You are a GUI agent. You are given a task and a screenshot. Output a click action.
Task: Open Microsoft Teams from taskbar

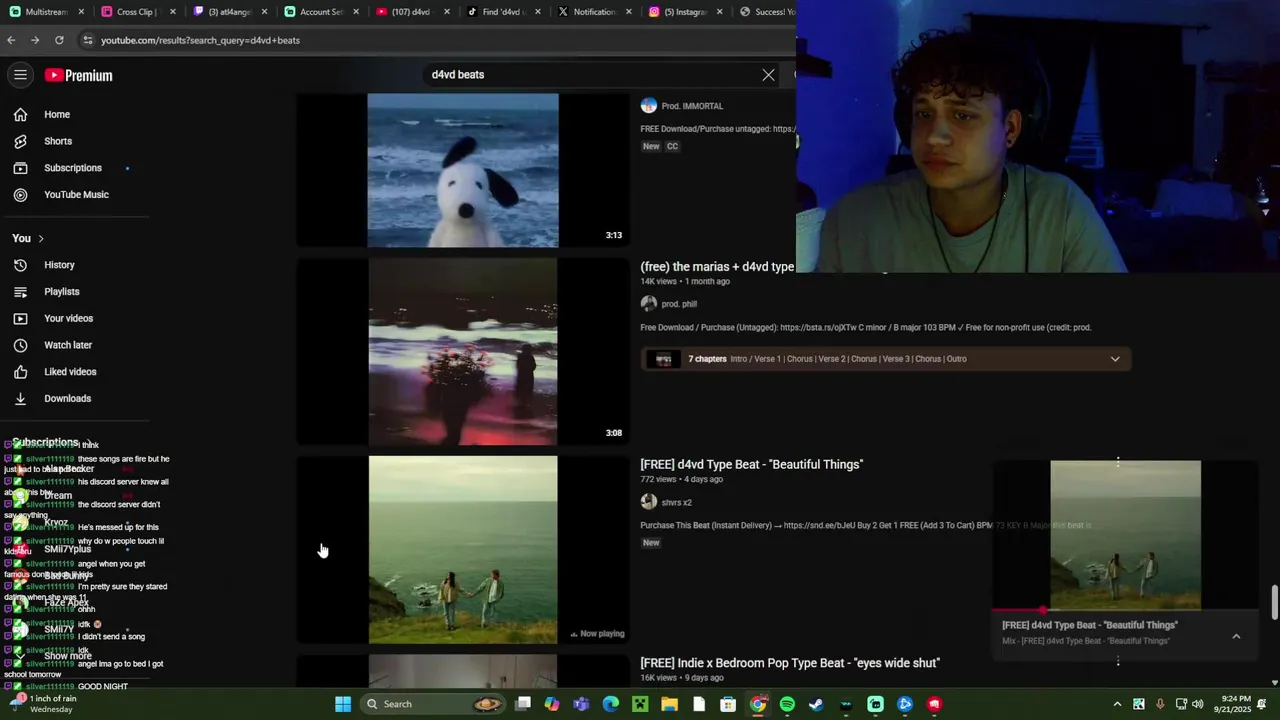(581, 704)
